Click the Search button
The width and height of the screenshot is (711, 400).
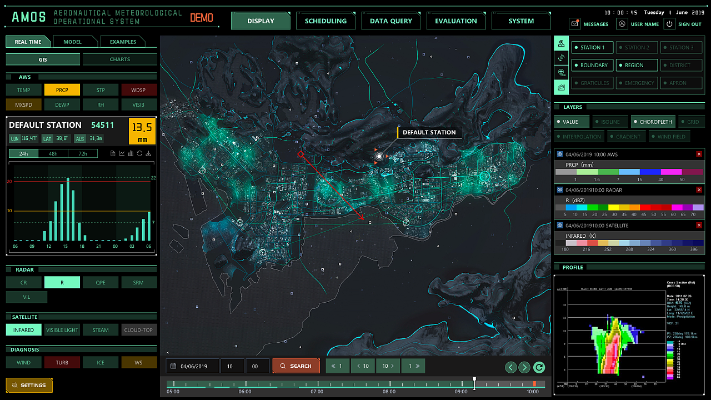coord(296,366)
